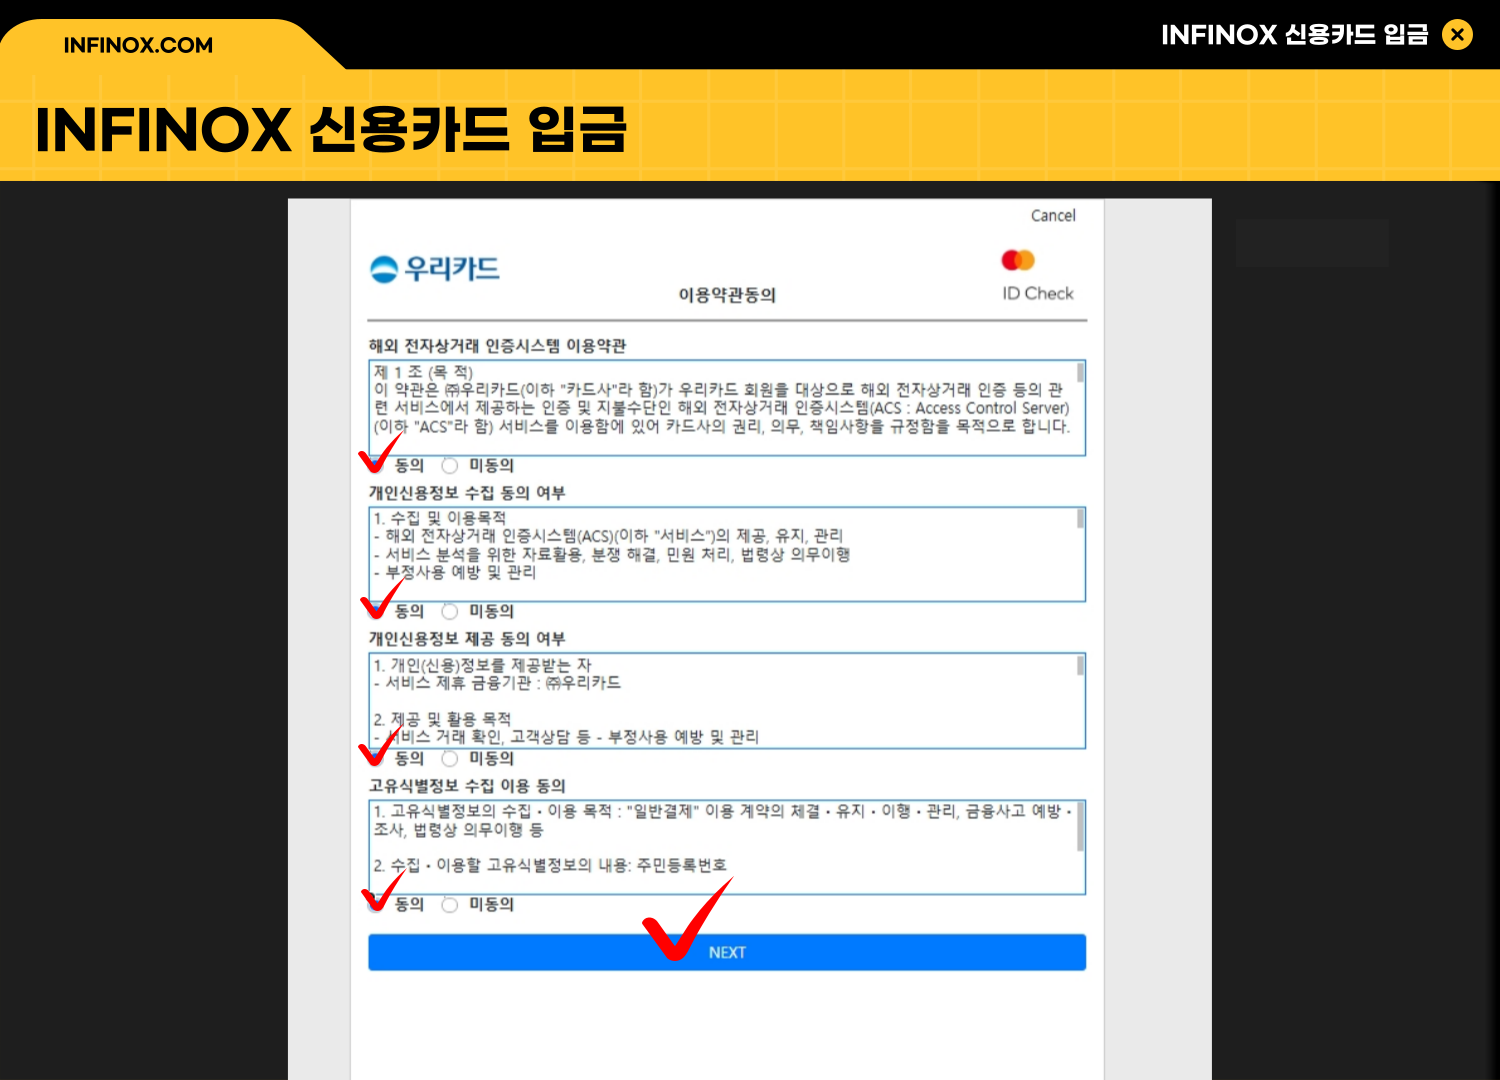Click the 주민등록번호 line in terms
Viewport: 1500px width, 1080px height.
[550, 865]
